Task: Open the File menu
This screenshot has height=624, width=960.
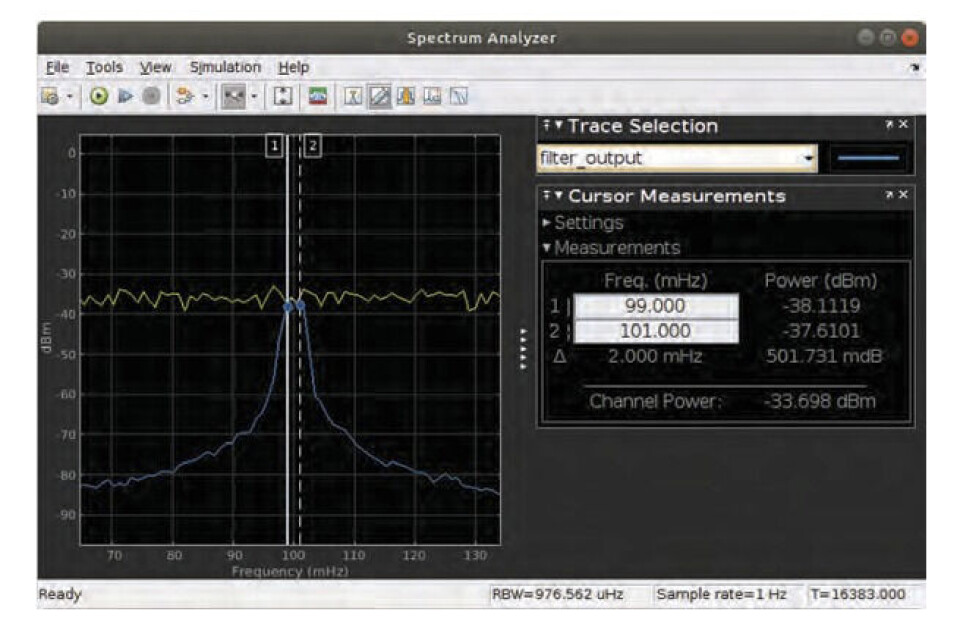Action: click(57, 67)
